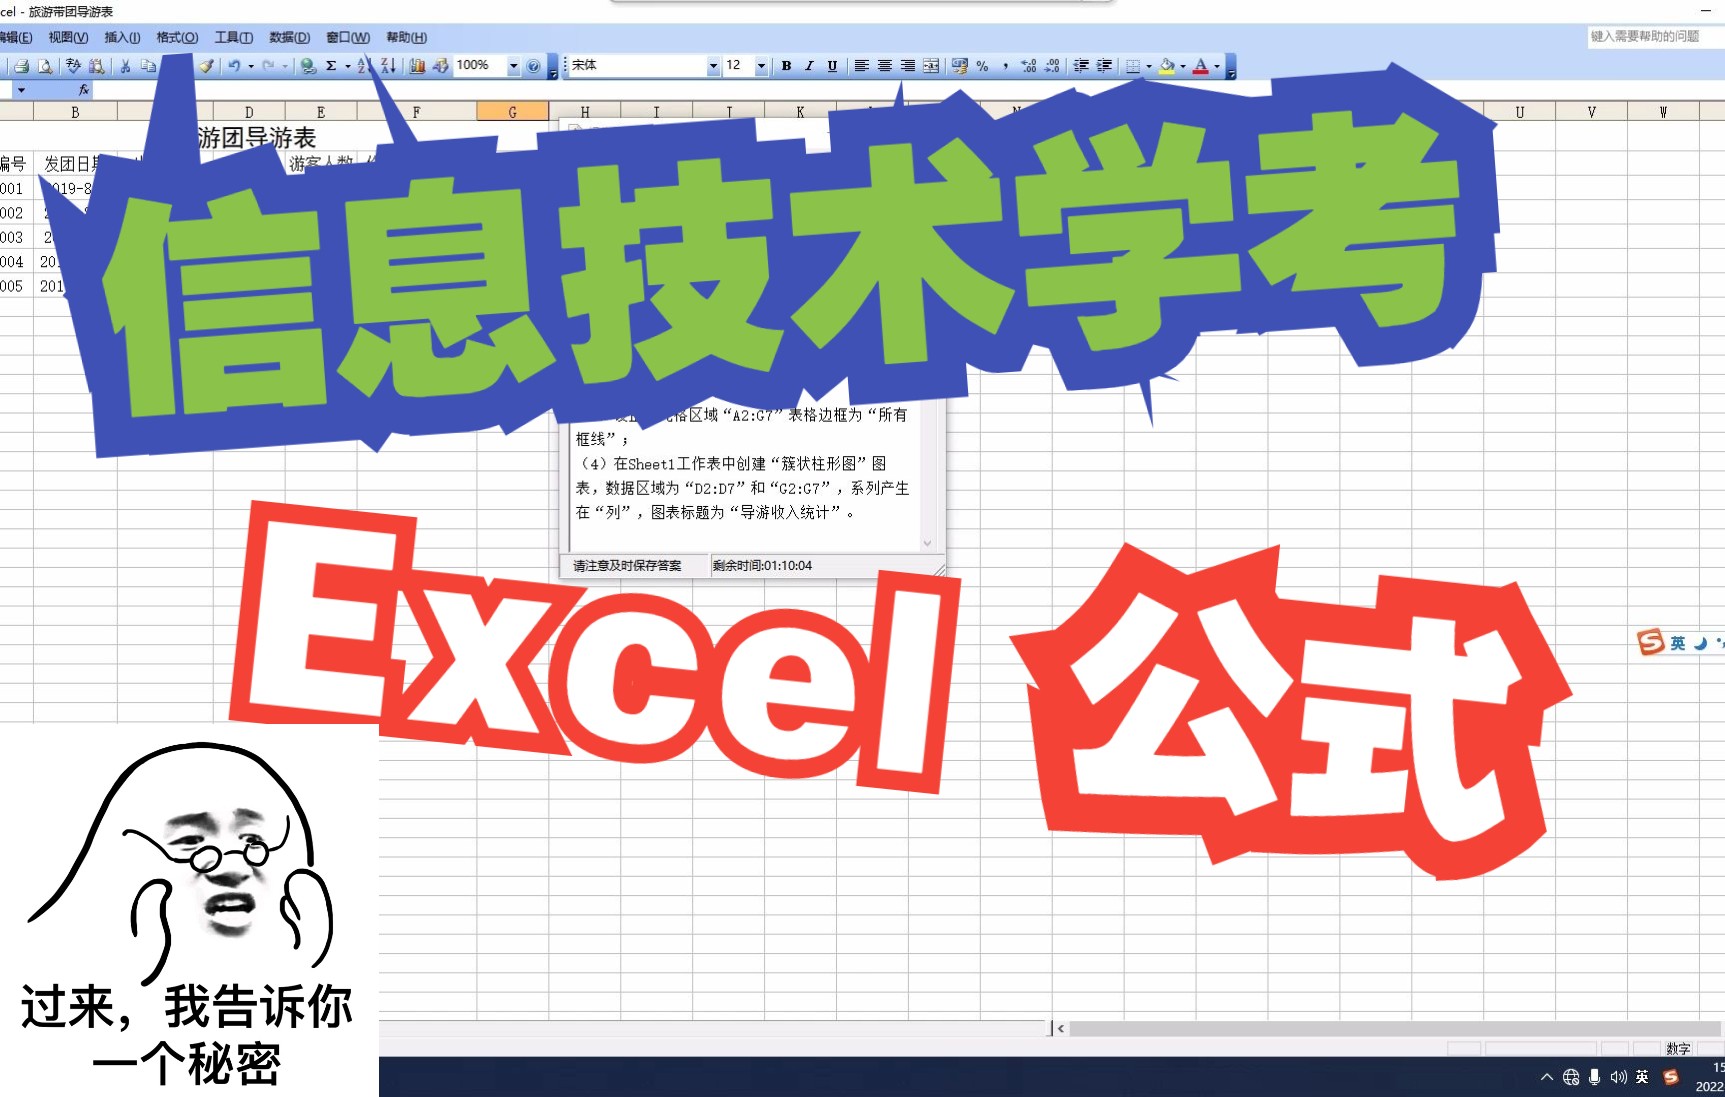Open Excel Help question mark icon
The image size is (1725, 1097).
pos(534,66)
